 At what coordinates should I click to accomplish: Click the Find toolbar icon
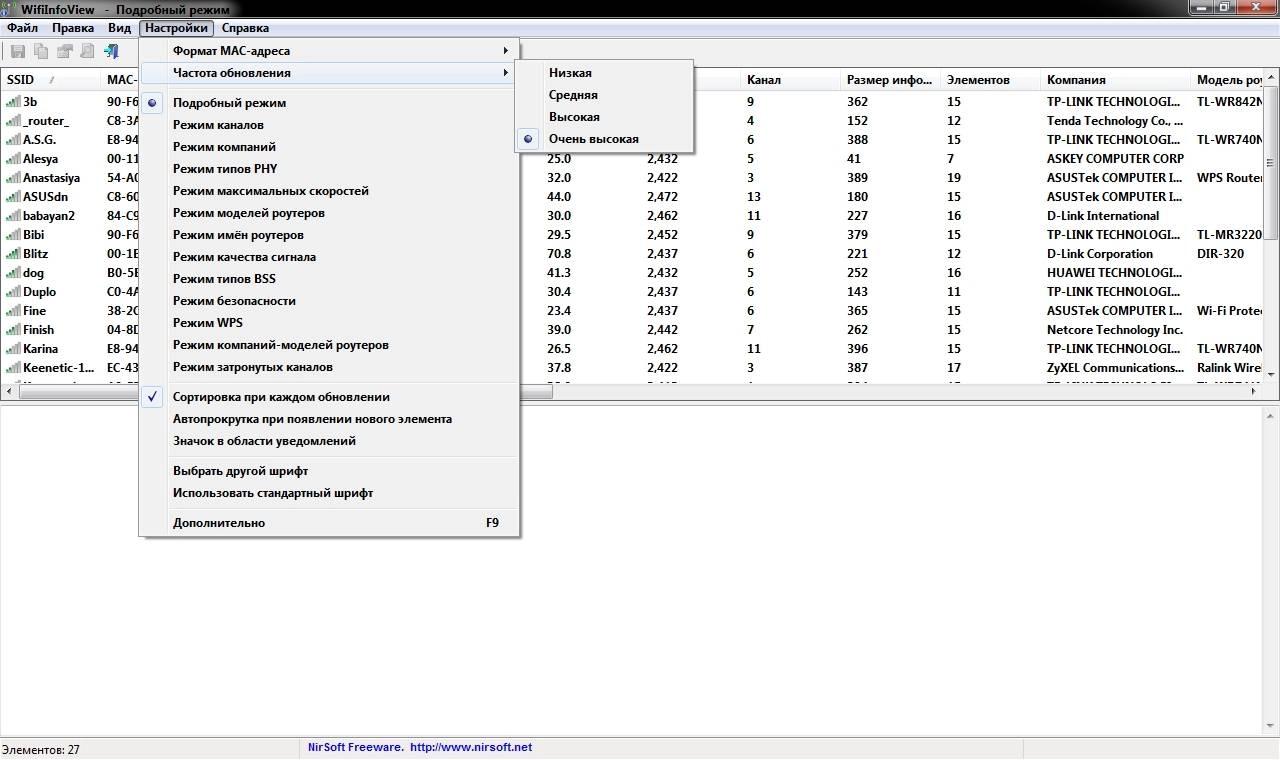pyautogui.click(x=88, y=51)
